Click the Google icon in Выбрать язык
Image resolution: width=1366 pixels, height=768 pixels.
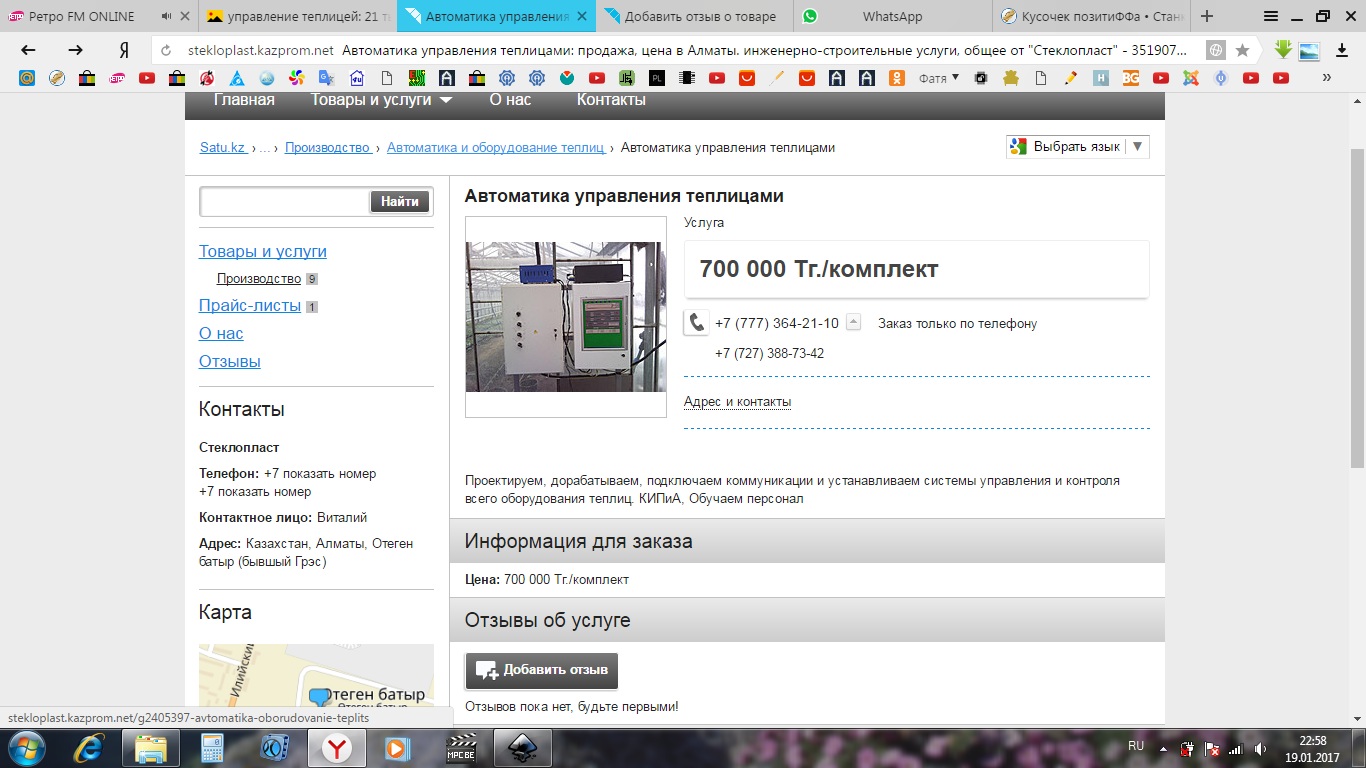coord(1018,146)
